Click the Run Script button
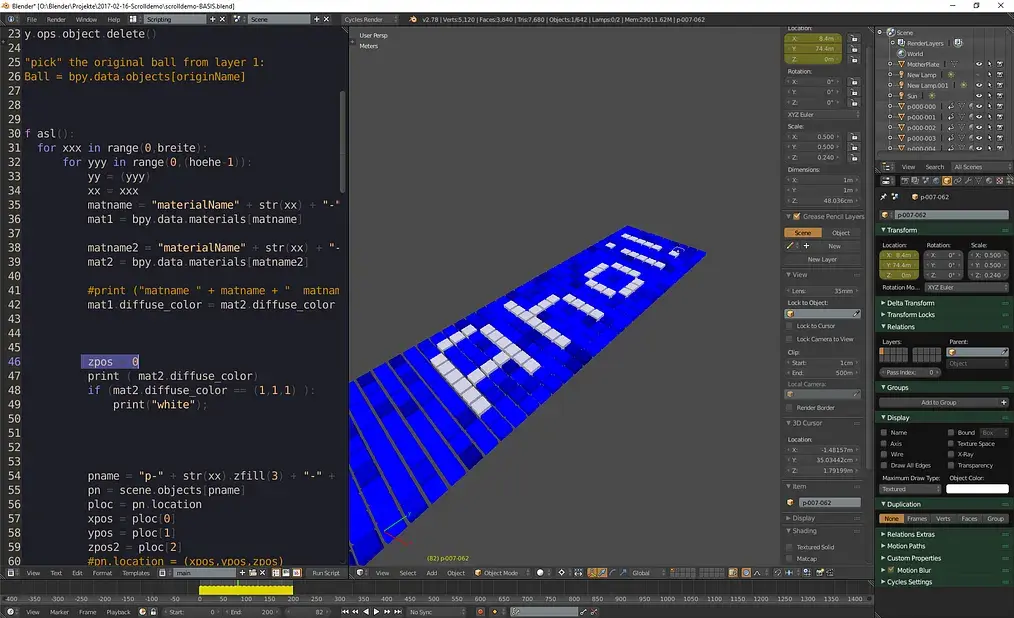 (x=326, y=573)
